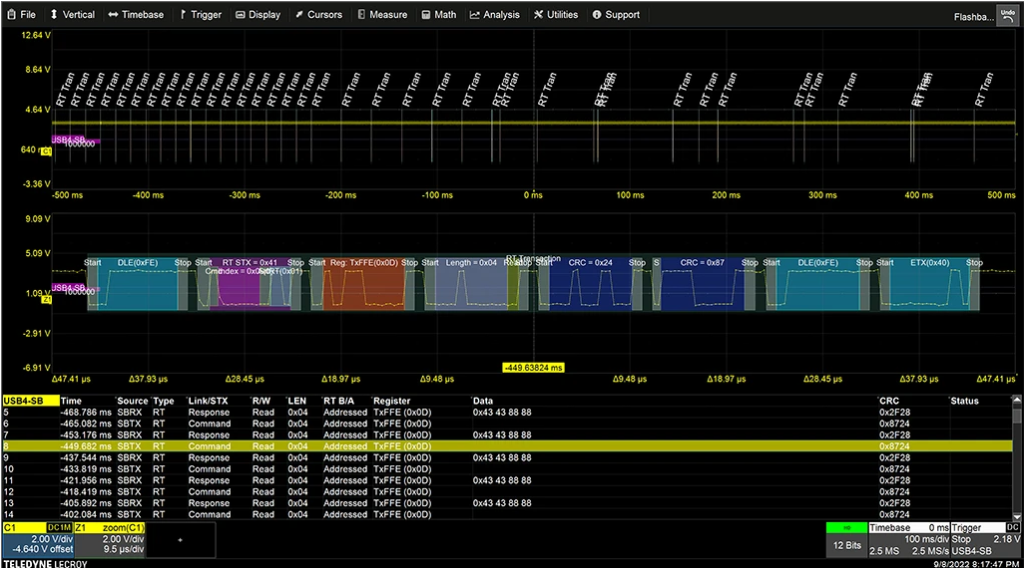Open the Vertical menu
The width and height of the screenshot is (1024, 568).
(x=72, y=14)
